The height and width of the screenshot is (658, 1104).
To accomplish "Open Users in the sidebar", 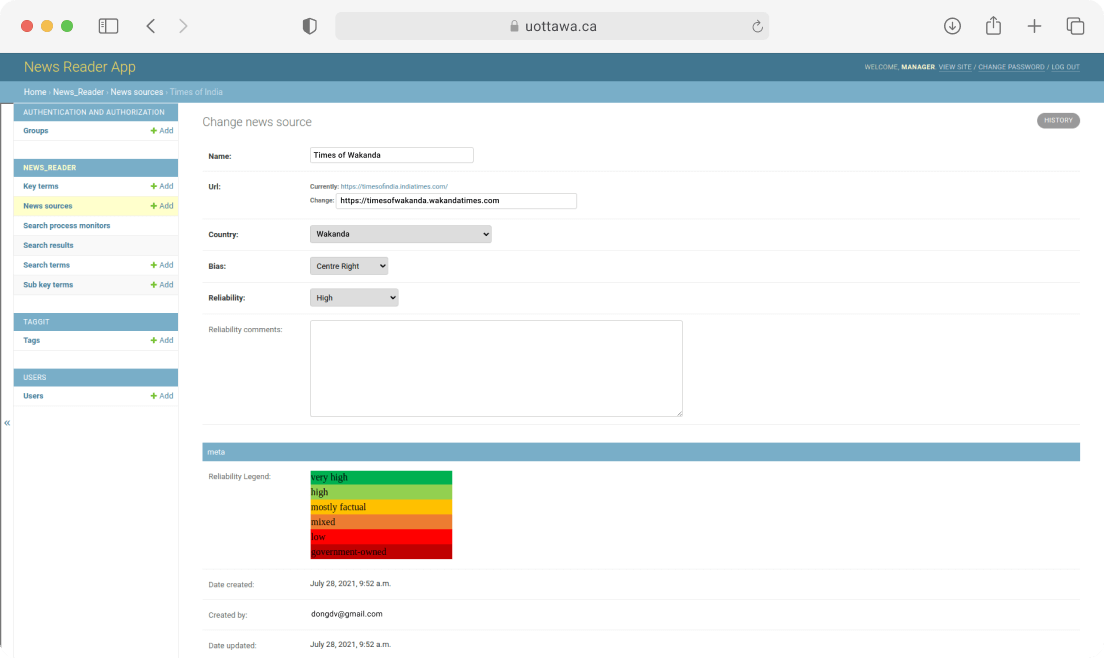I will pos(33,396).
